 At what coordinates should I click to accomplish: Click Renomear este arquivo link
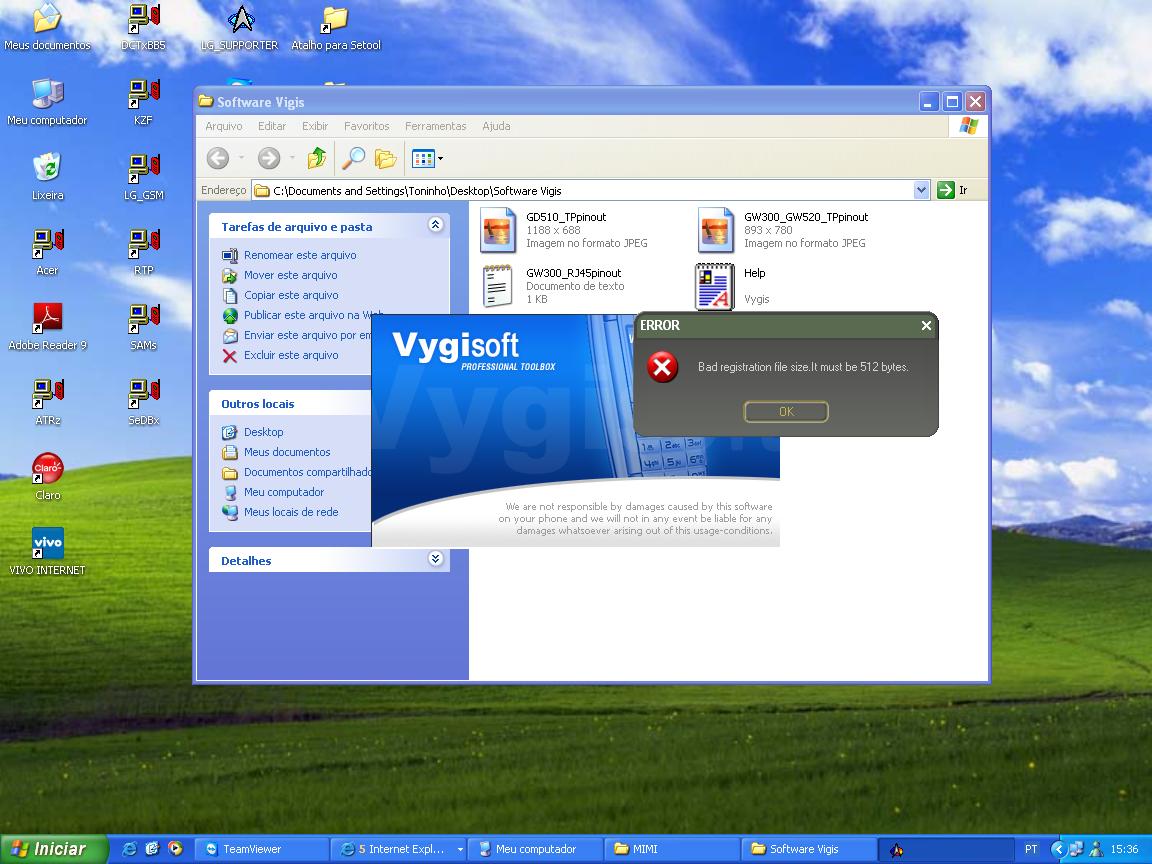click(300, 255)
